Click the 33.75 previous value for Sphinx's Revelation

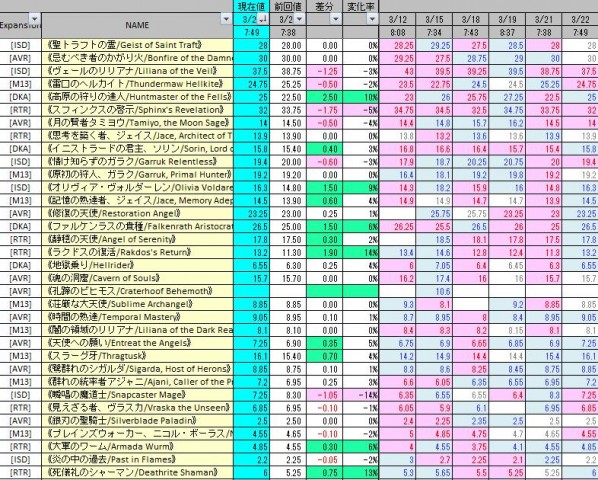pyautogui.click(x=288, y=110)
